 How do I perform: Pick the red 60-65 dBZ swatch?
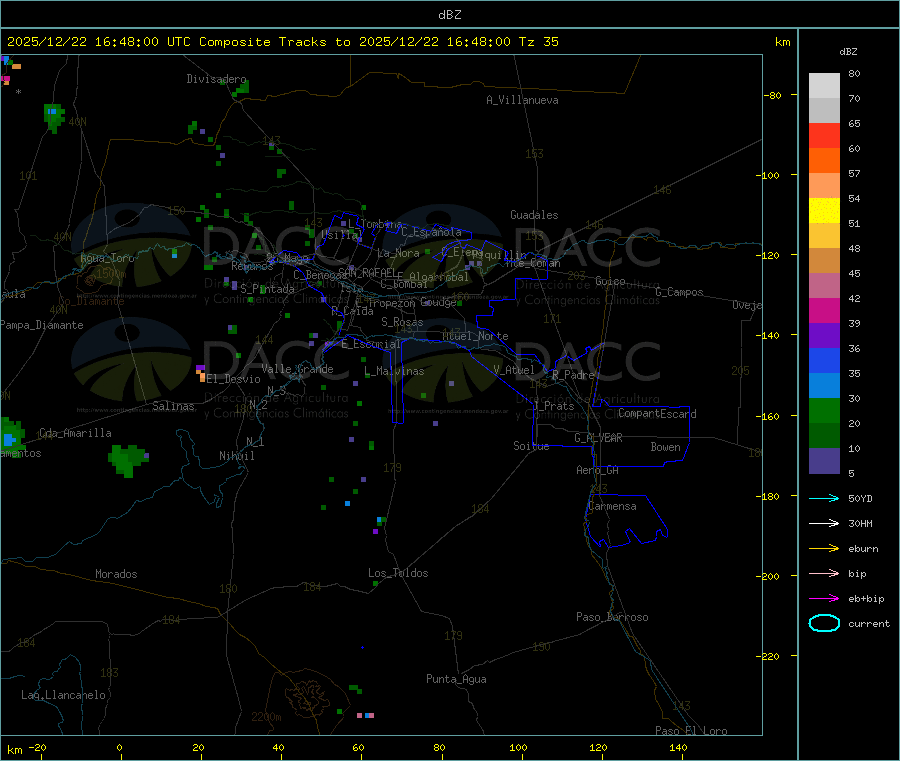[824, 135]
